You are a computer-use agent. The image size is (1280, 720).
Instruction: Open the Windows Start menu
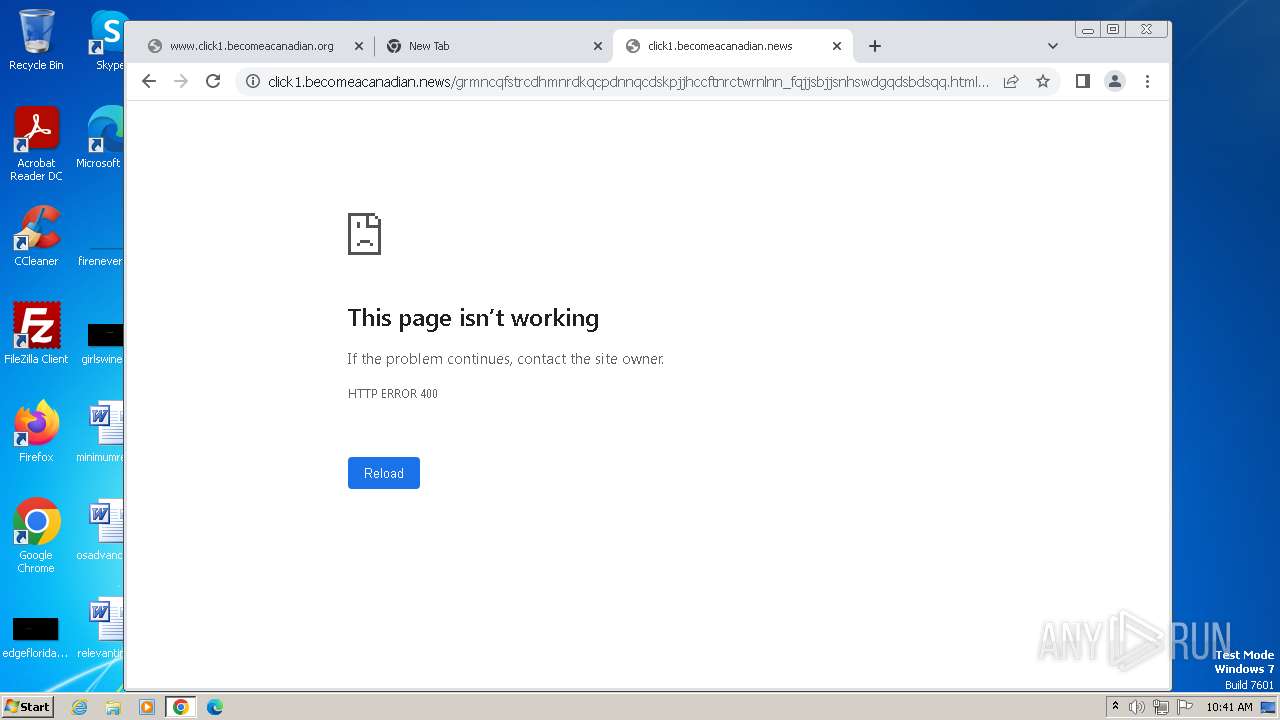(27, 706)
